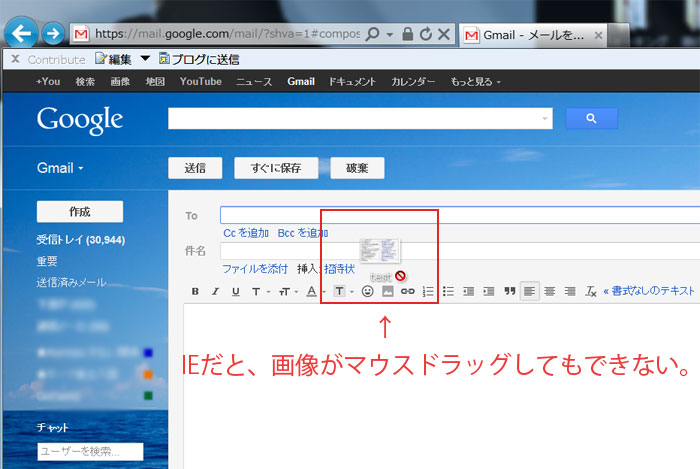
Task: Apply numbered list formatting
Action: (x=428, y=291)
